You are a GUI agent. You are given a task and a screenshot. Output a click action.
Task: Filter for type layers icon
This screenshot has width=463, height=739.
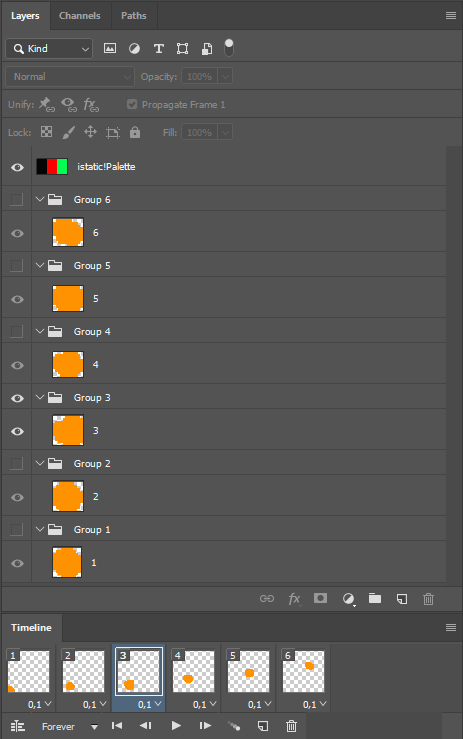(159, 48)
